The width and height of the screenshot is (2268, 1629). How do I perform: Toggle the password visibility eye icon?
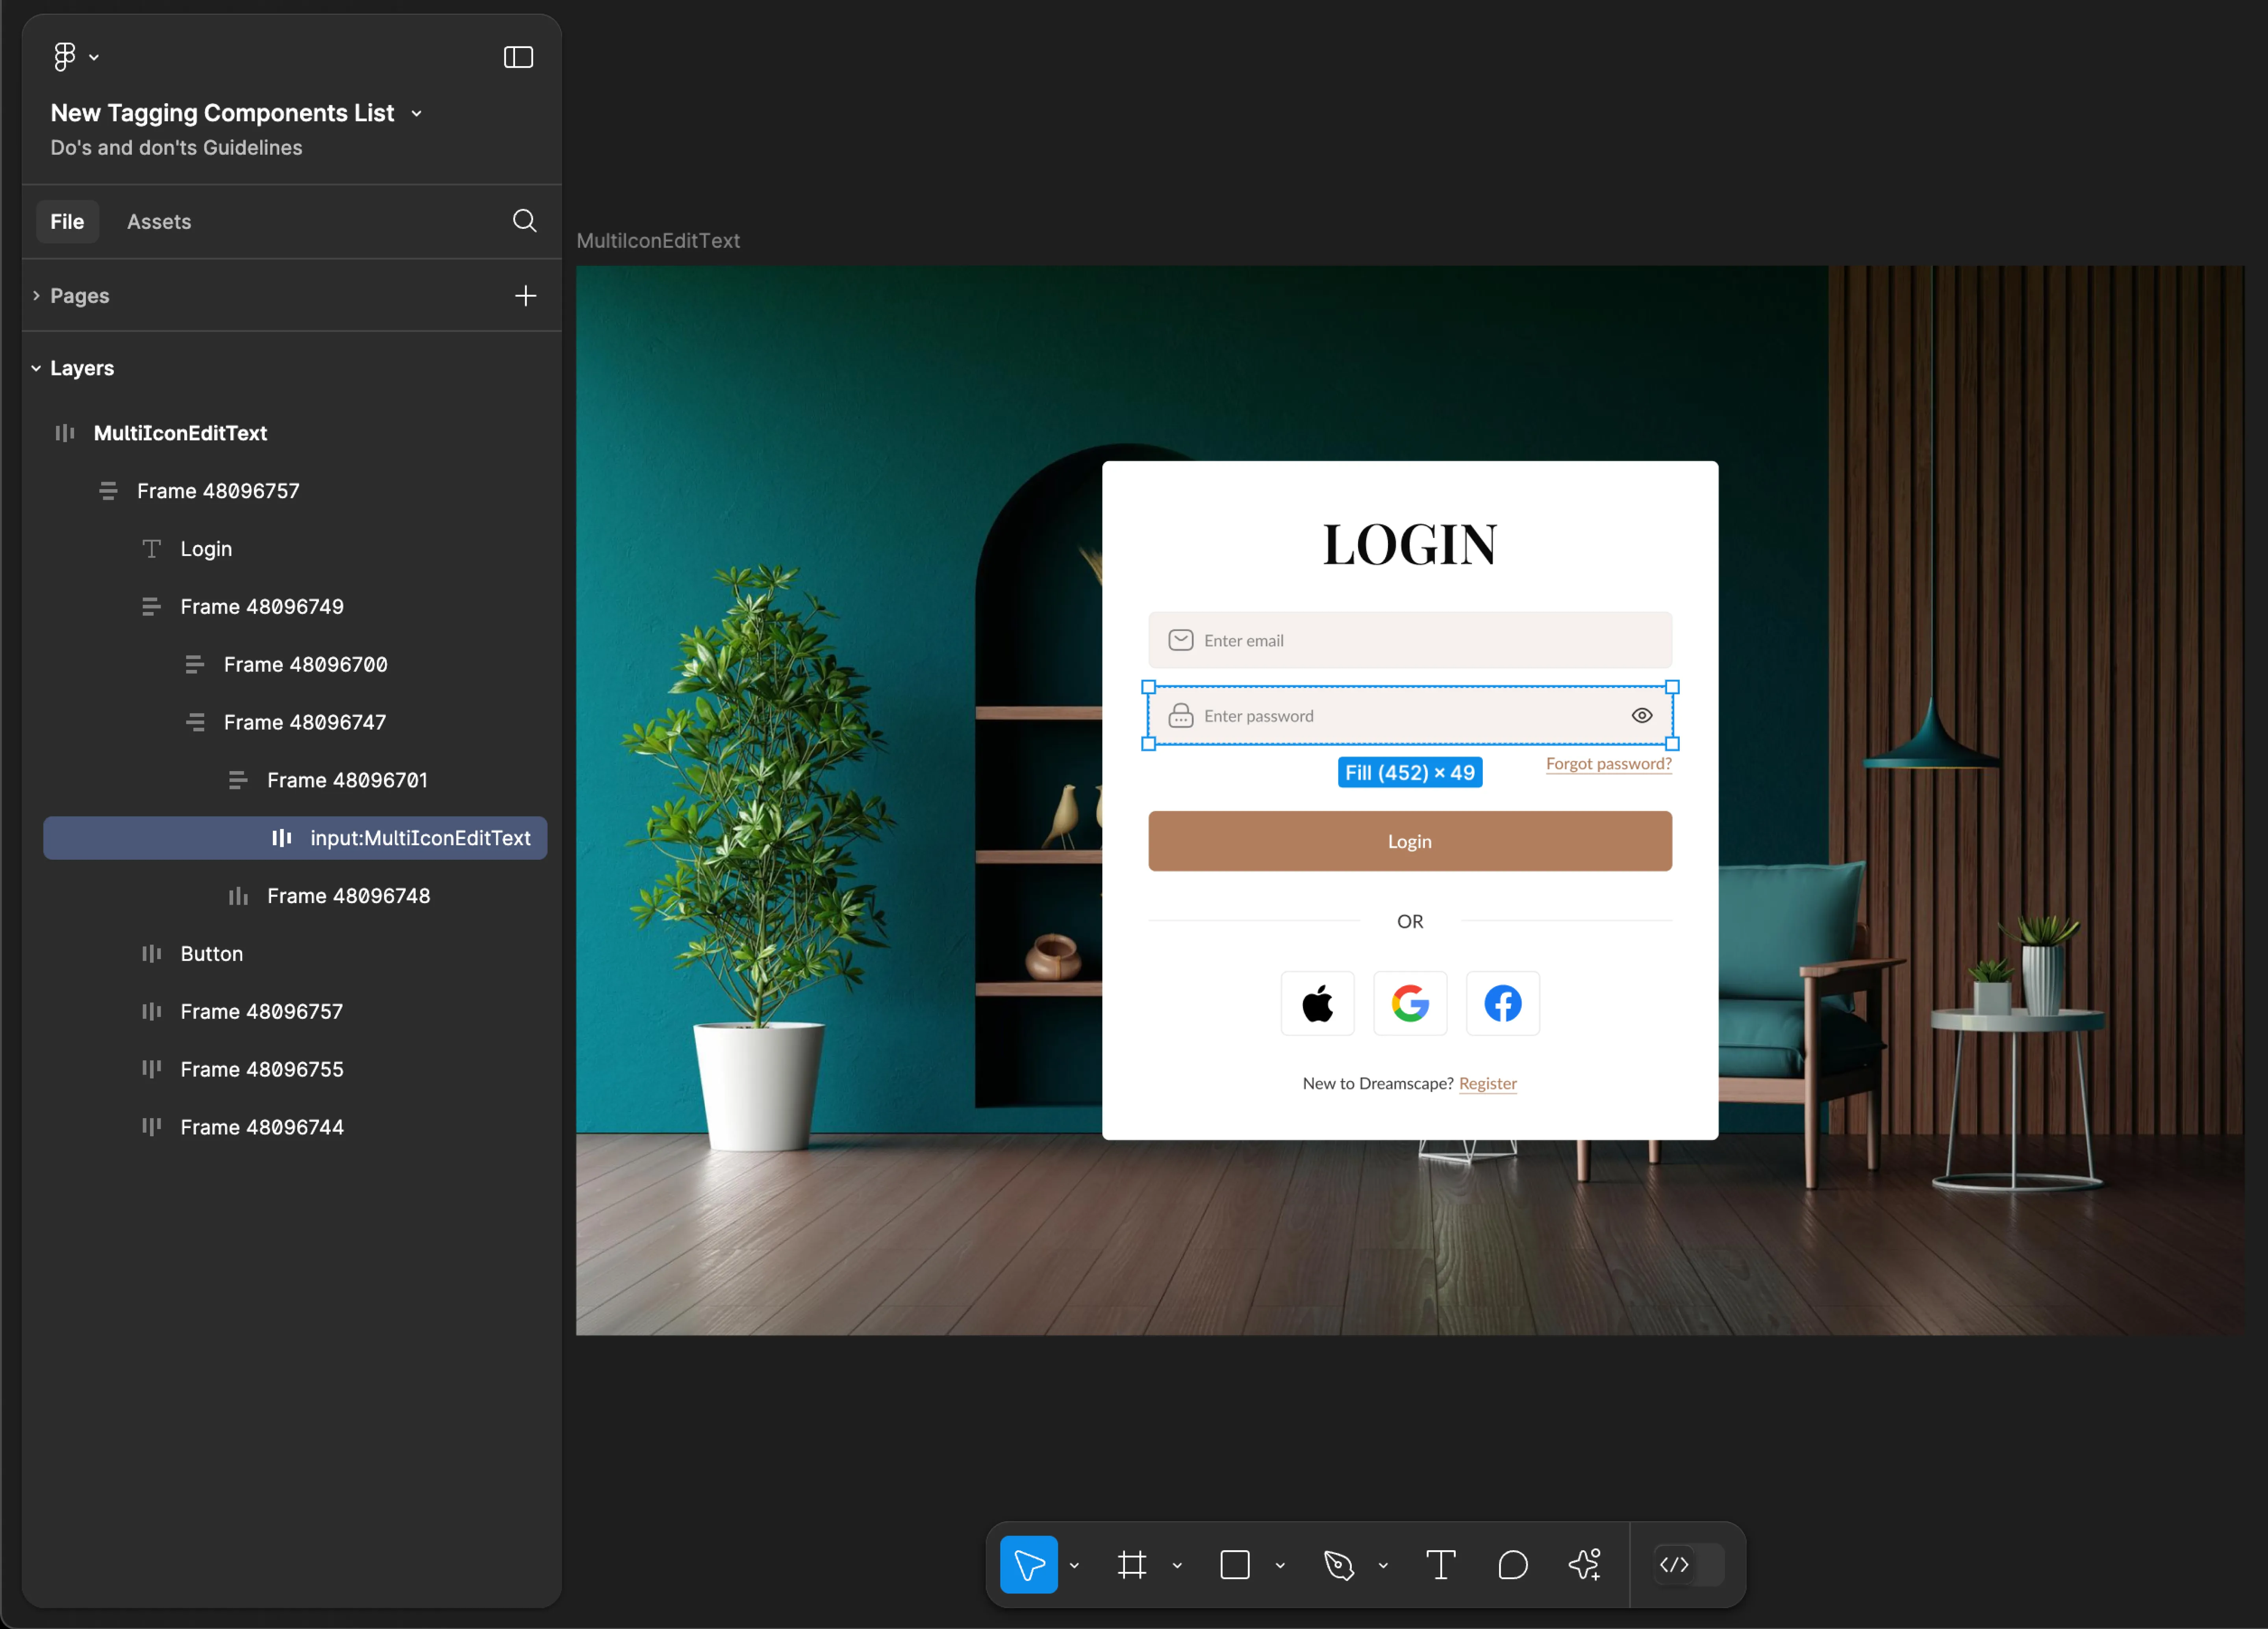[1642, 716]
